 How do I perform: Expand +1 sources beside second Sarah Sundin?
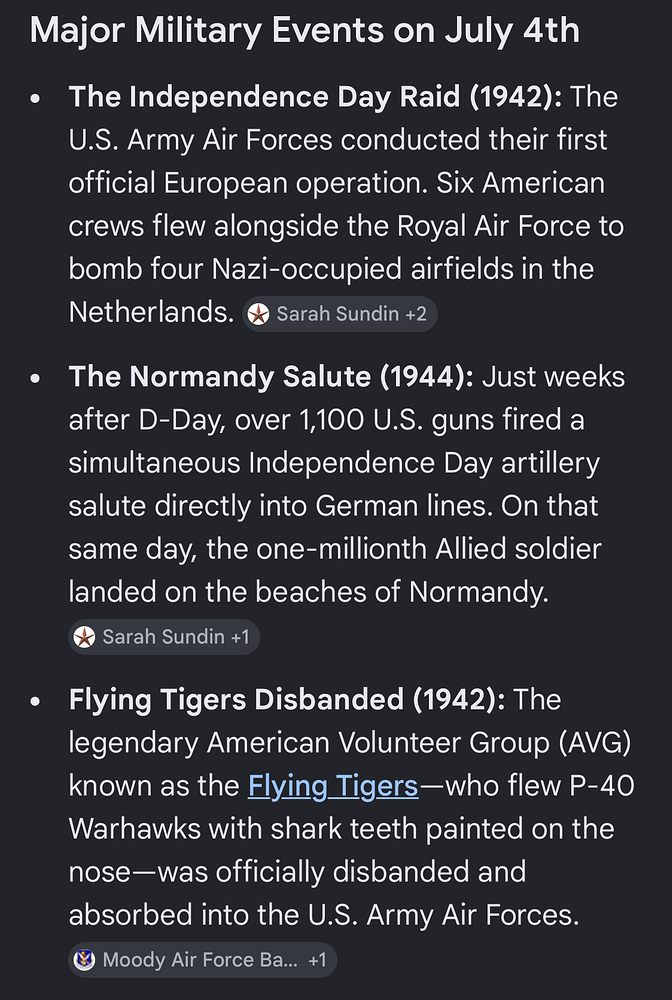pos(240,636)
